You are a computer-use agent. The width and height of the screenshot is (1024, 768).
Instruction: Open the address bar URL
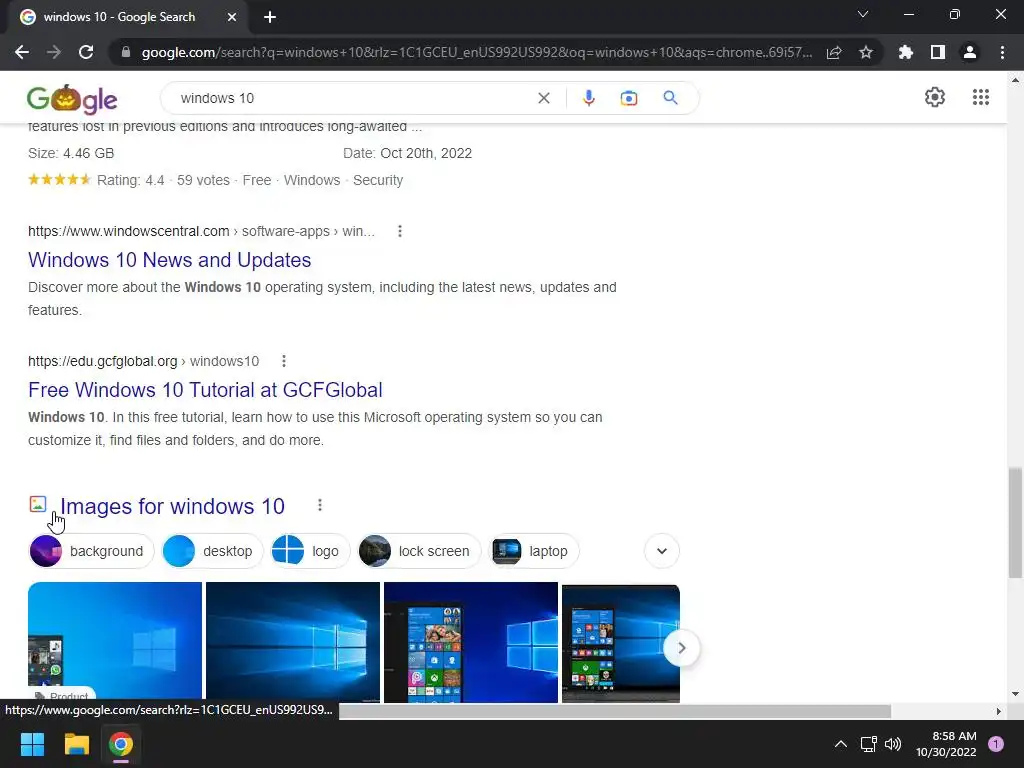(x=477, y=52)
